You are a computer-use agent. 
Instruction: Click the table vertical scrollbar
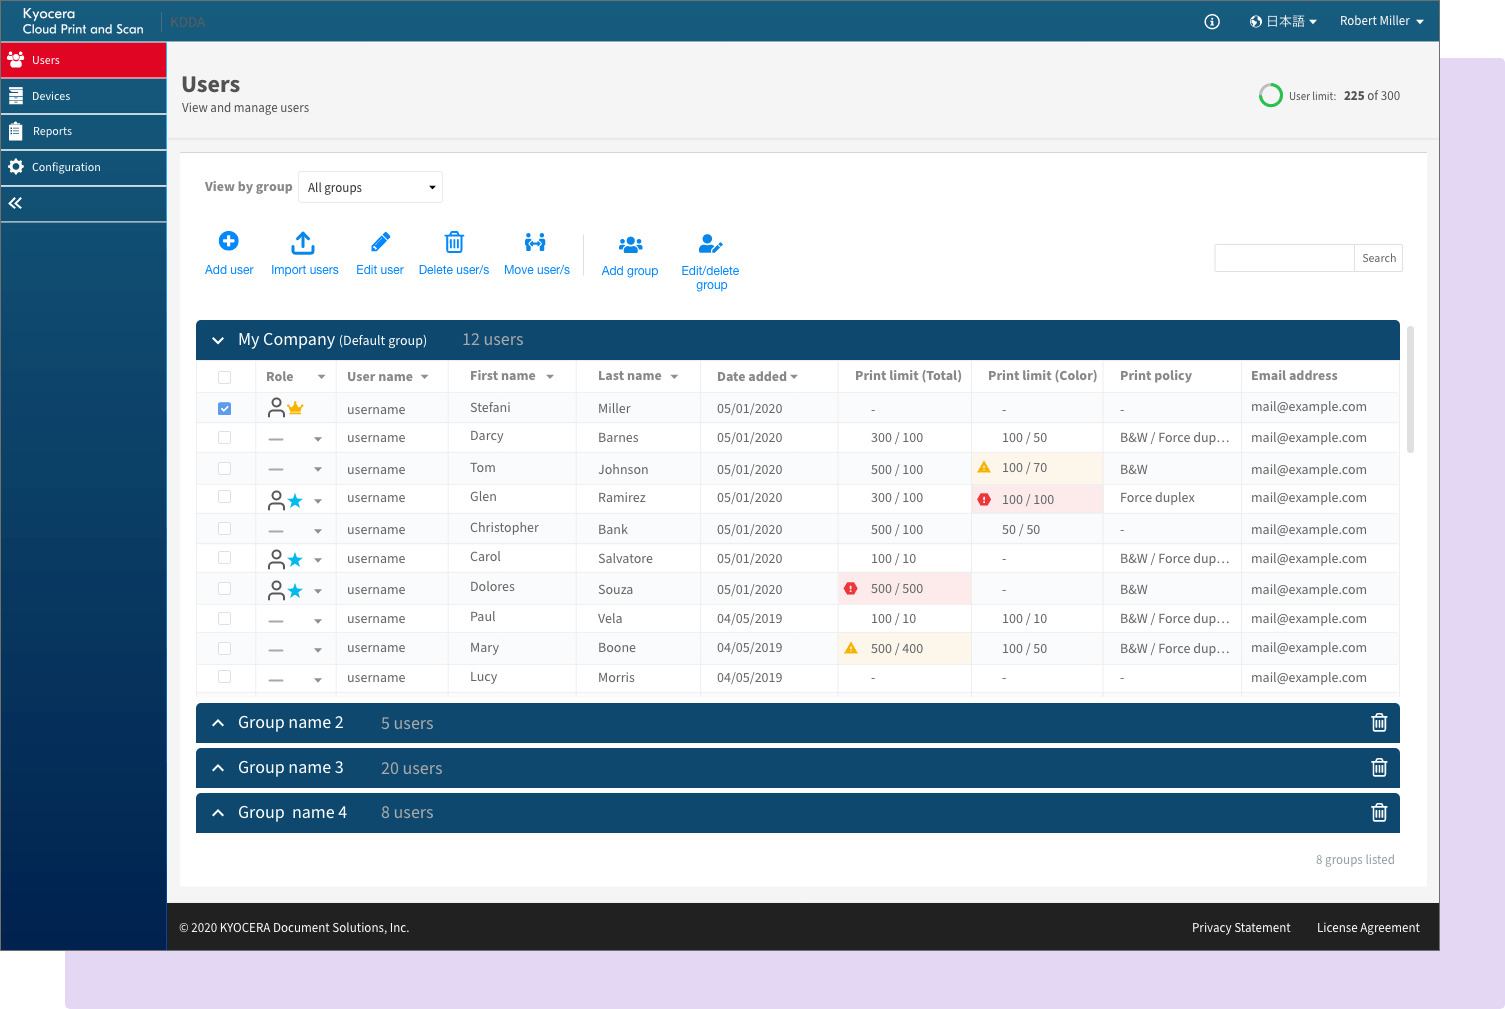1410,389
